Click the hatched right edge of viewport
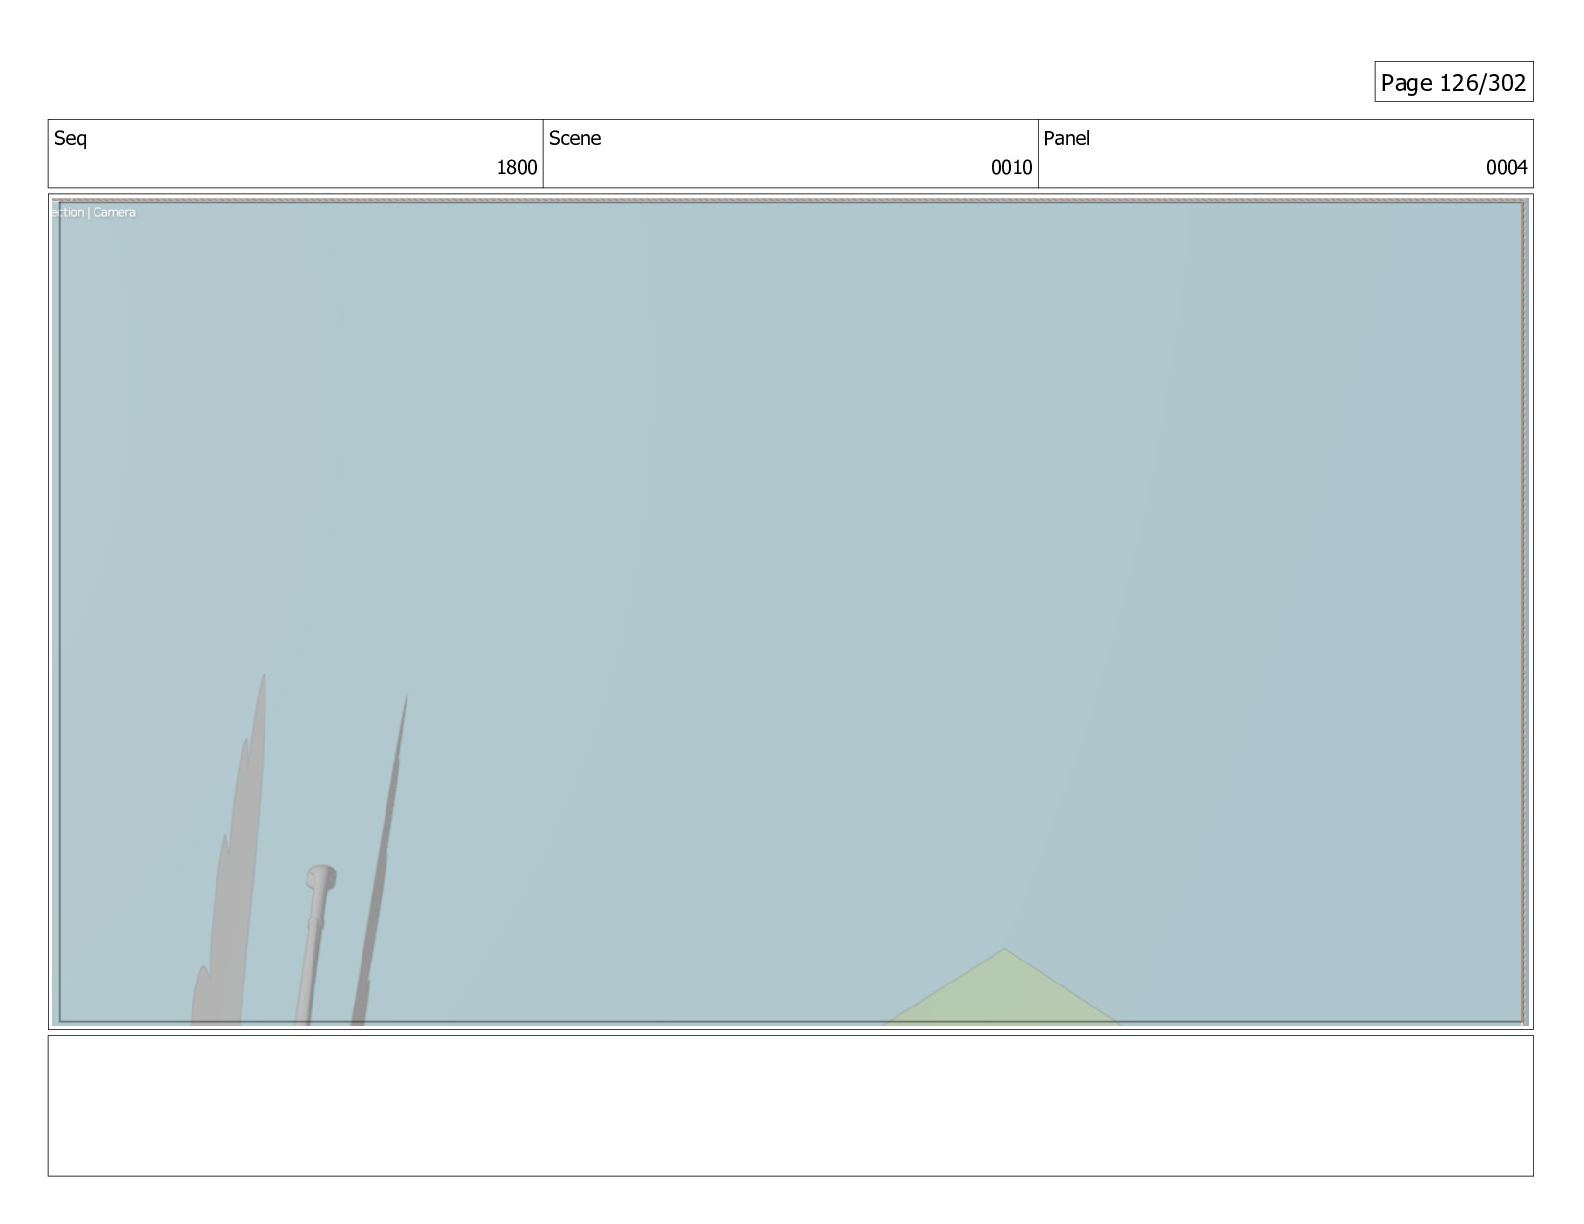 coord(1525,612)
